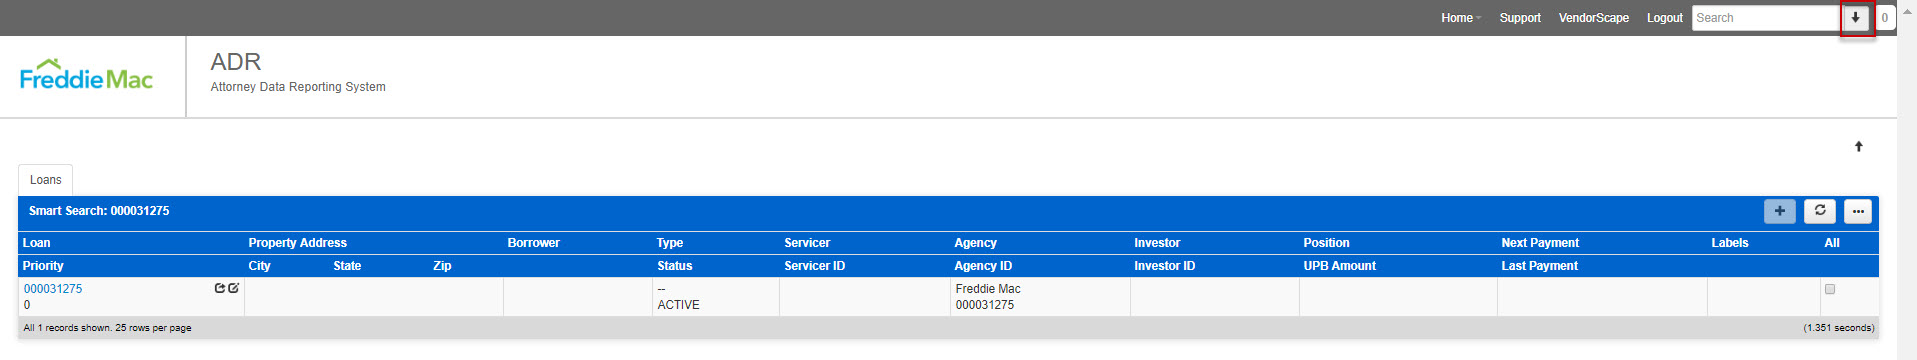Click the down arrow button beside Search

point(1856,18)
